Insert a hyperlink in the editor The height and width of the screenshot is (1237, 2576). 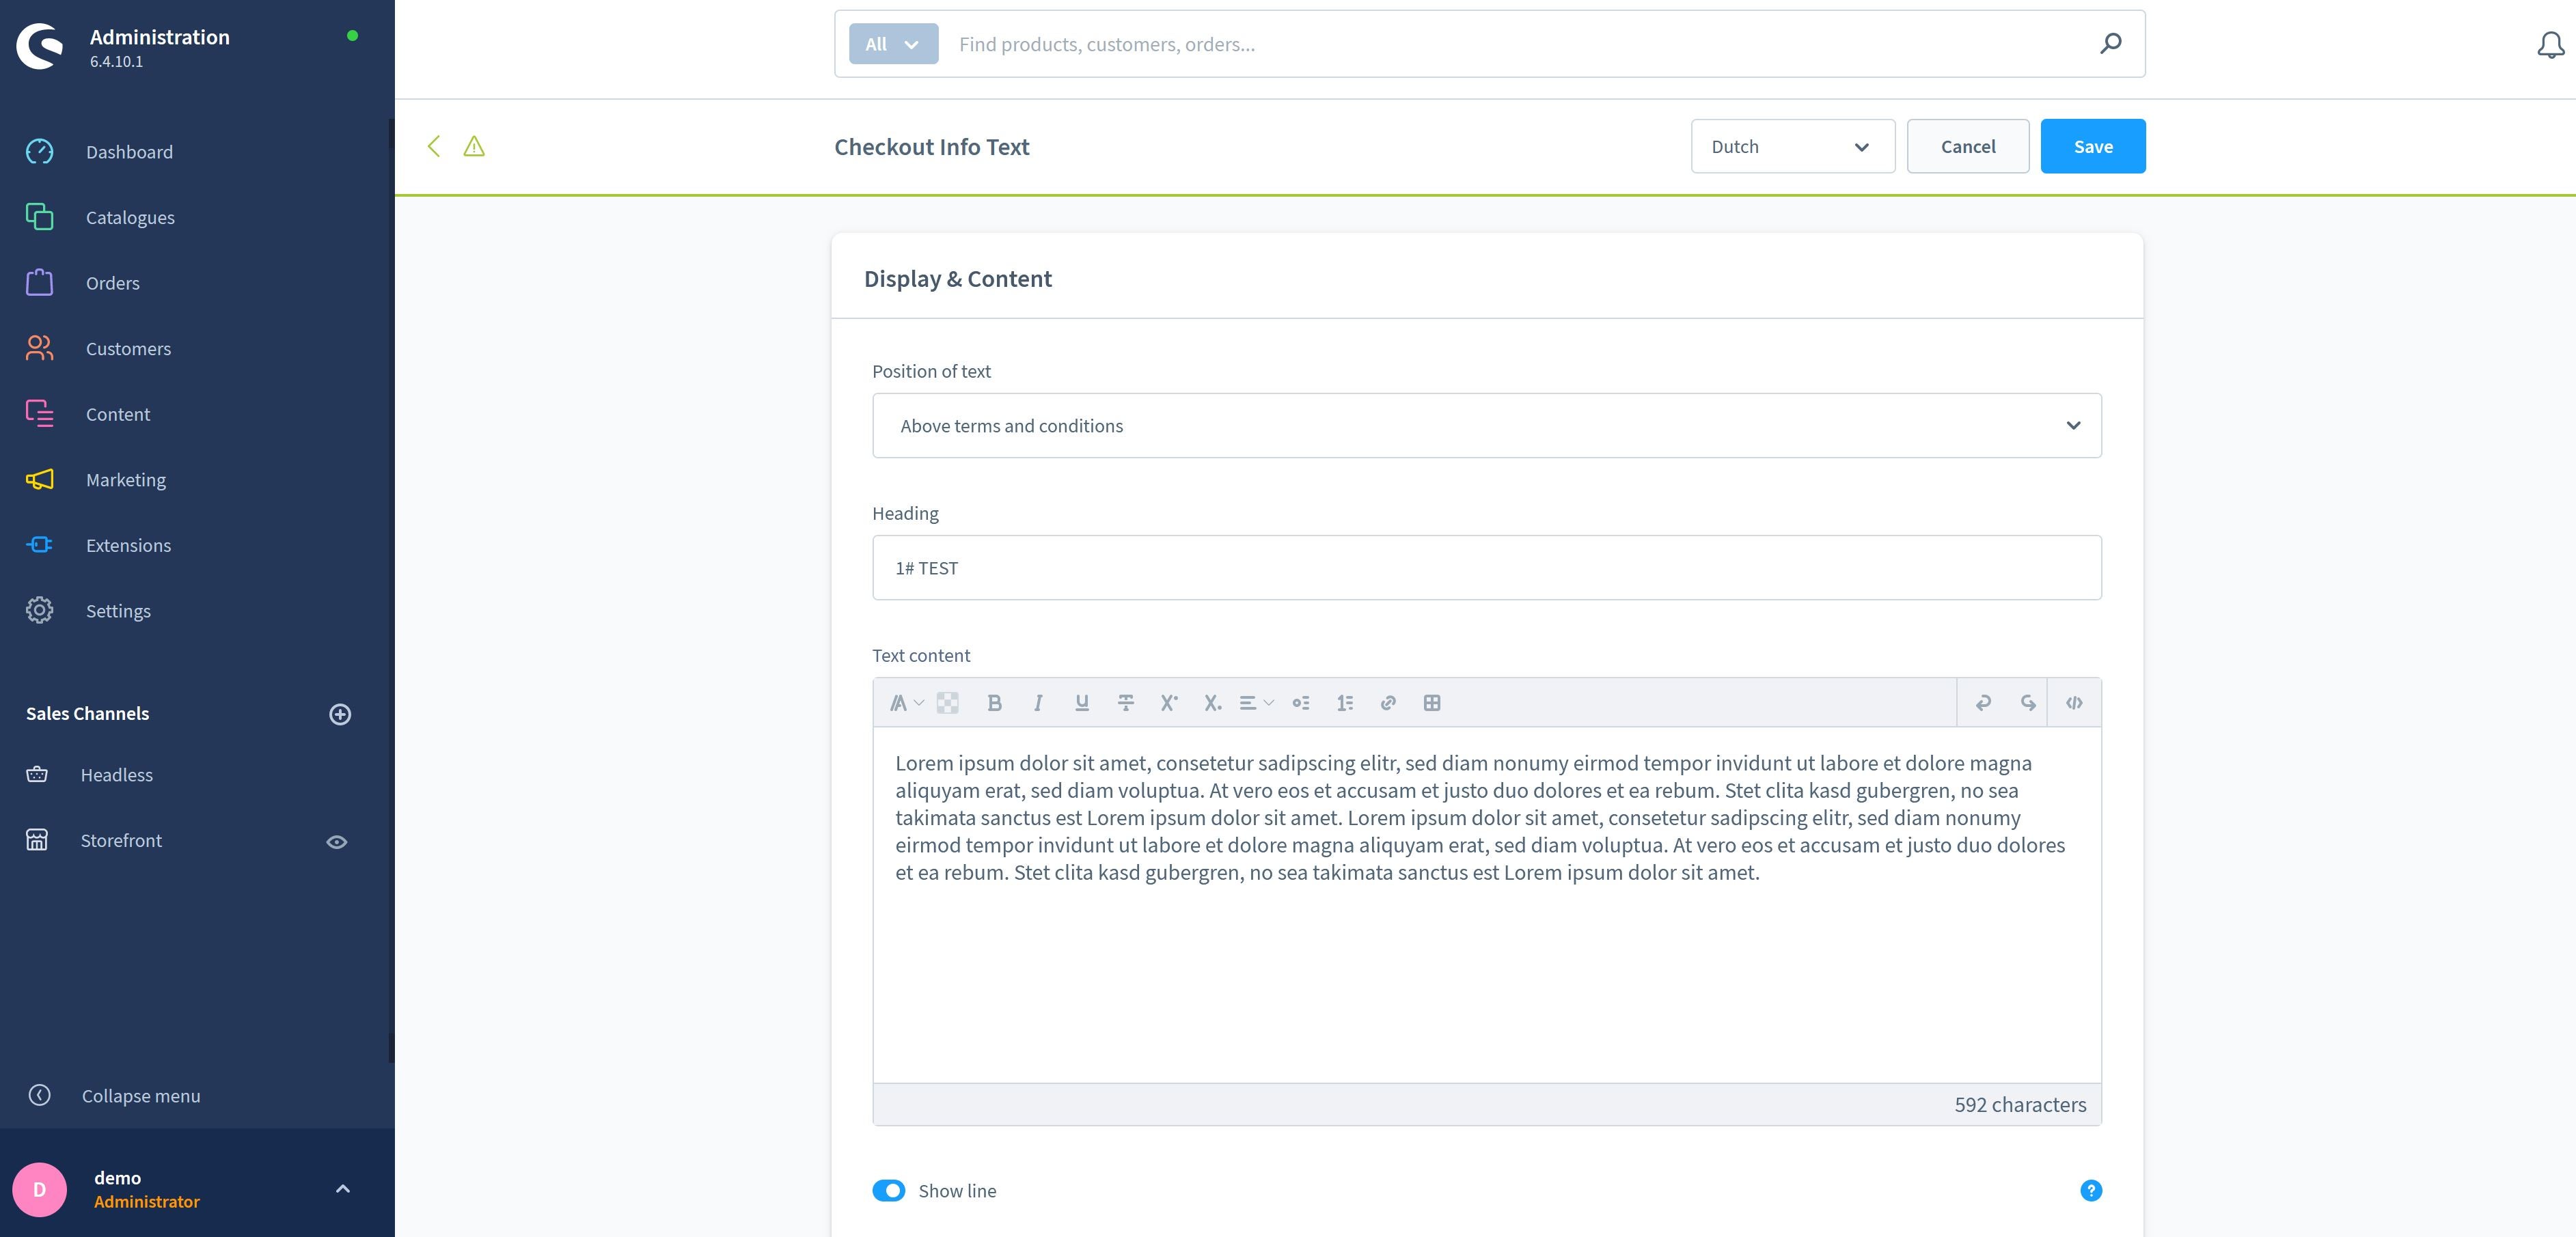click(x=1388, y=703)
